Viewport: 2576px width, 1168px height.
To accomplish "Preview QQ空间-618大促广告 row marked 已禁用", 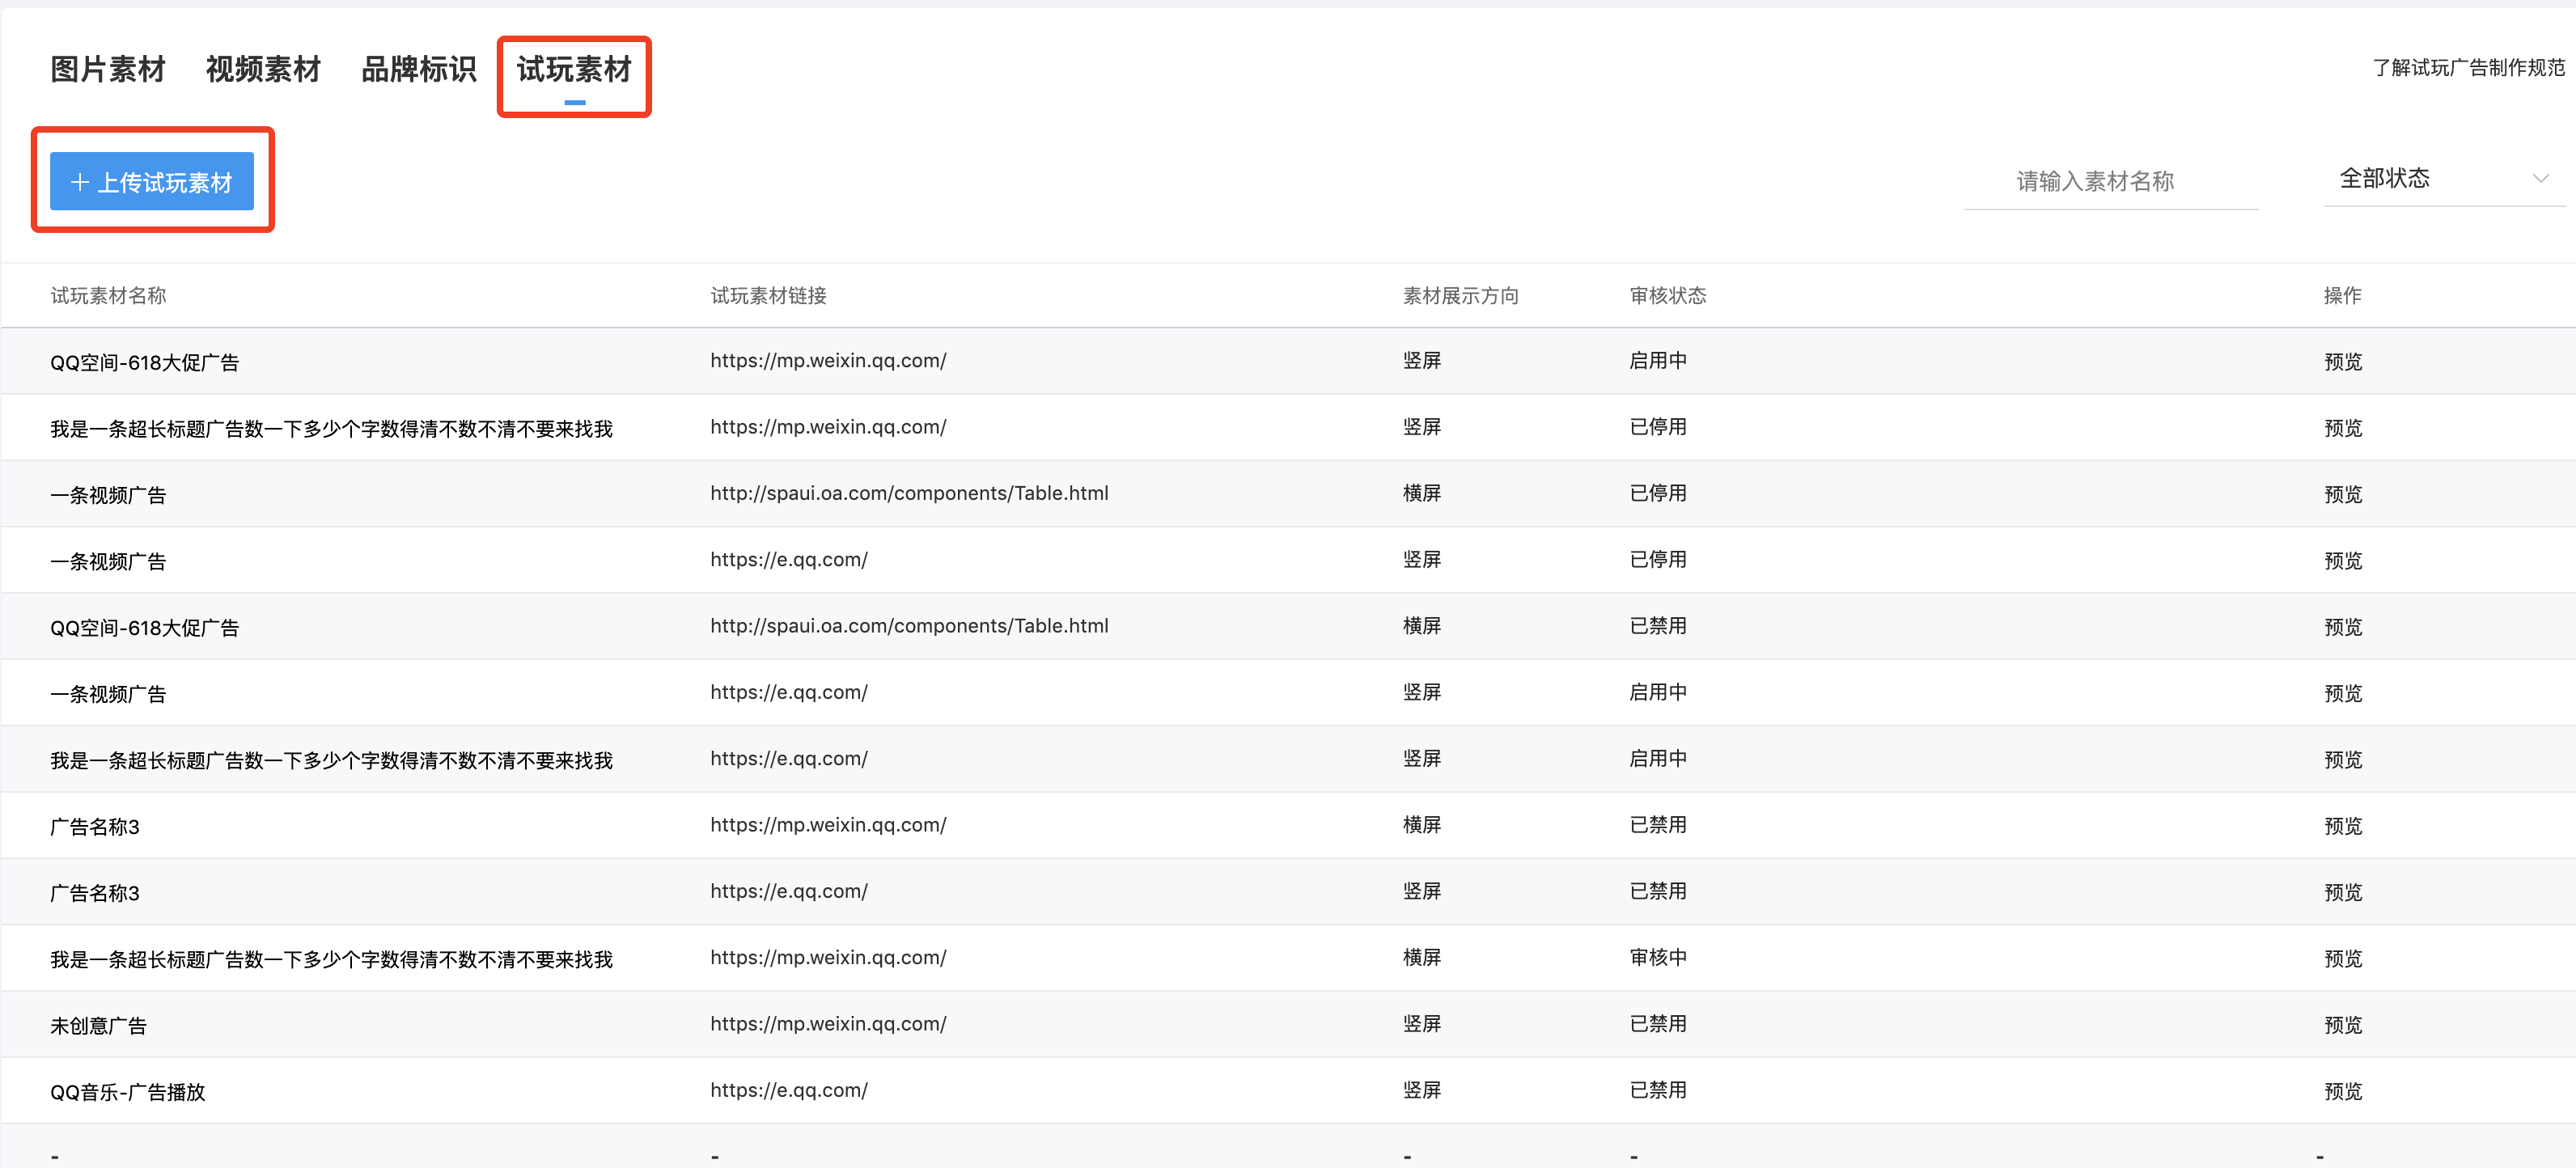I will (2342, 627).
